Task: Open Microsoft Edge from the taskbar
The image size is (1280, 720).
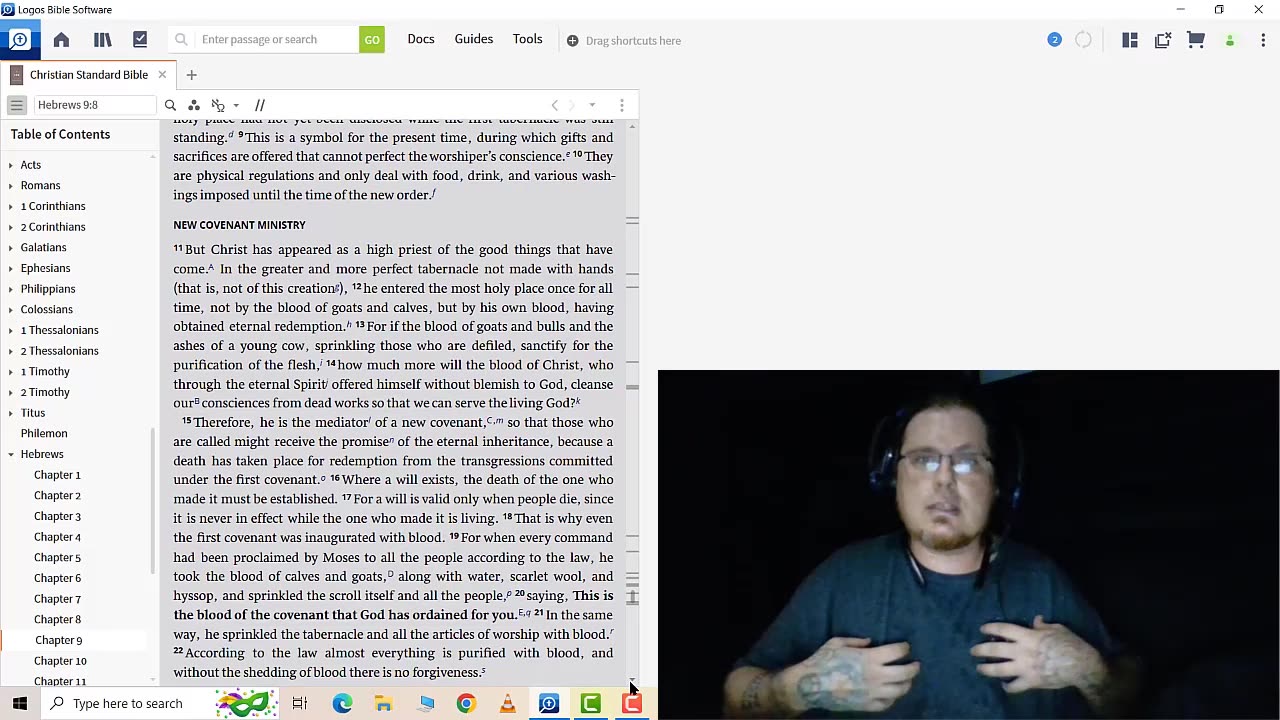Action: 342,704
